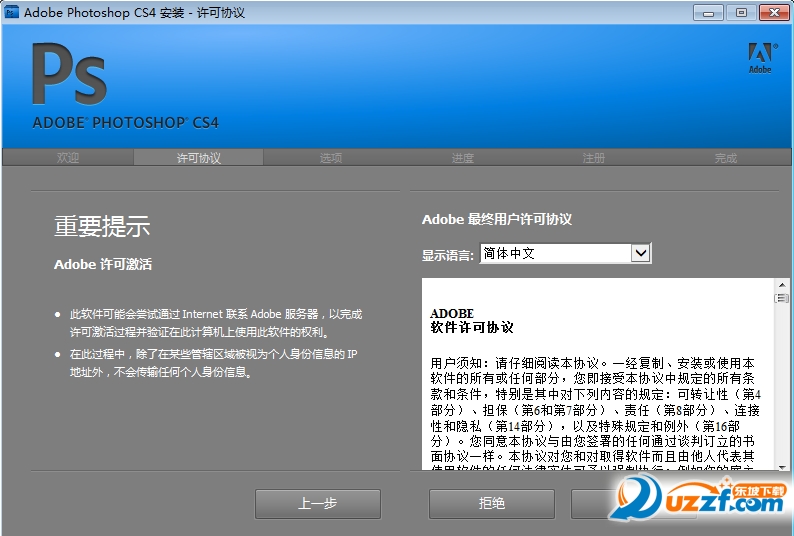Minimize the installer window
794x536 pixels.
click(708, 12)
